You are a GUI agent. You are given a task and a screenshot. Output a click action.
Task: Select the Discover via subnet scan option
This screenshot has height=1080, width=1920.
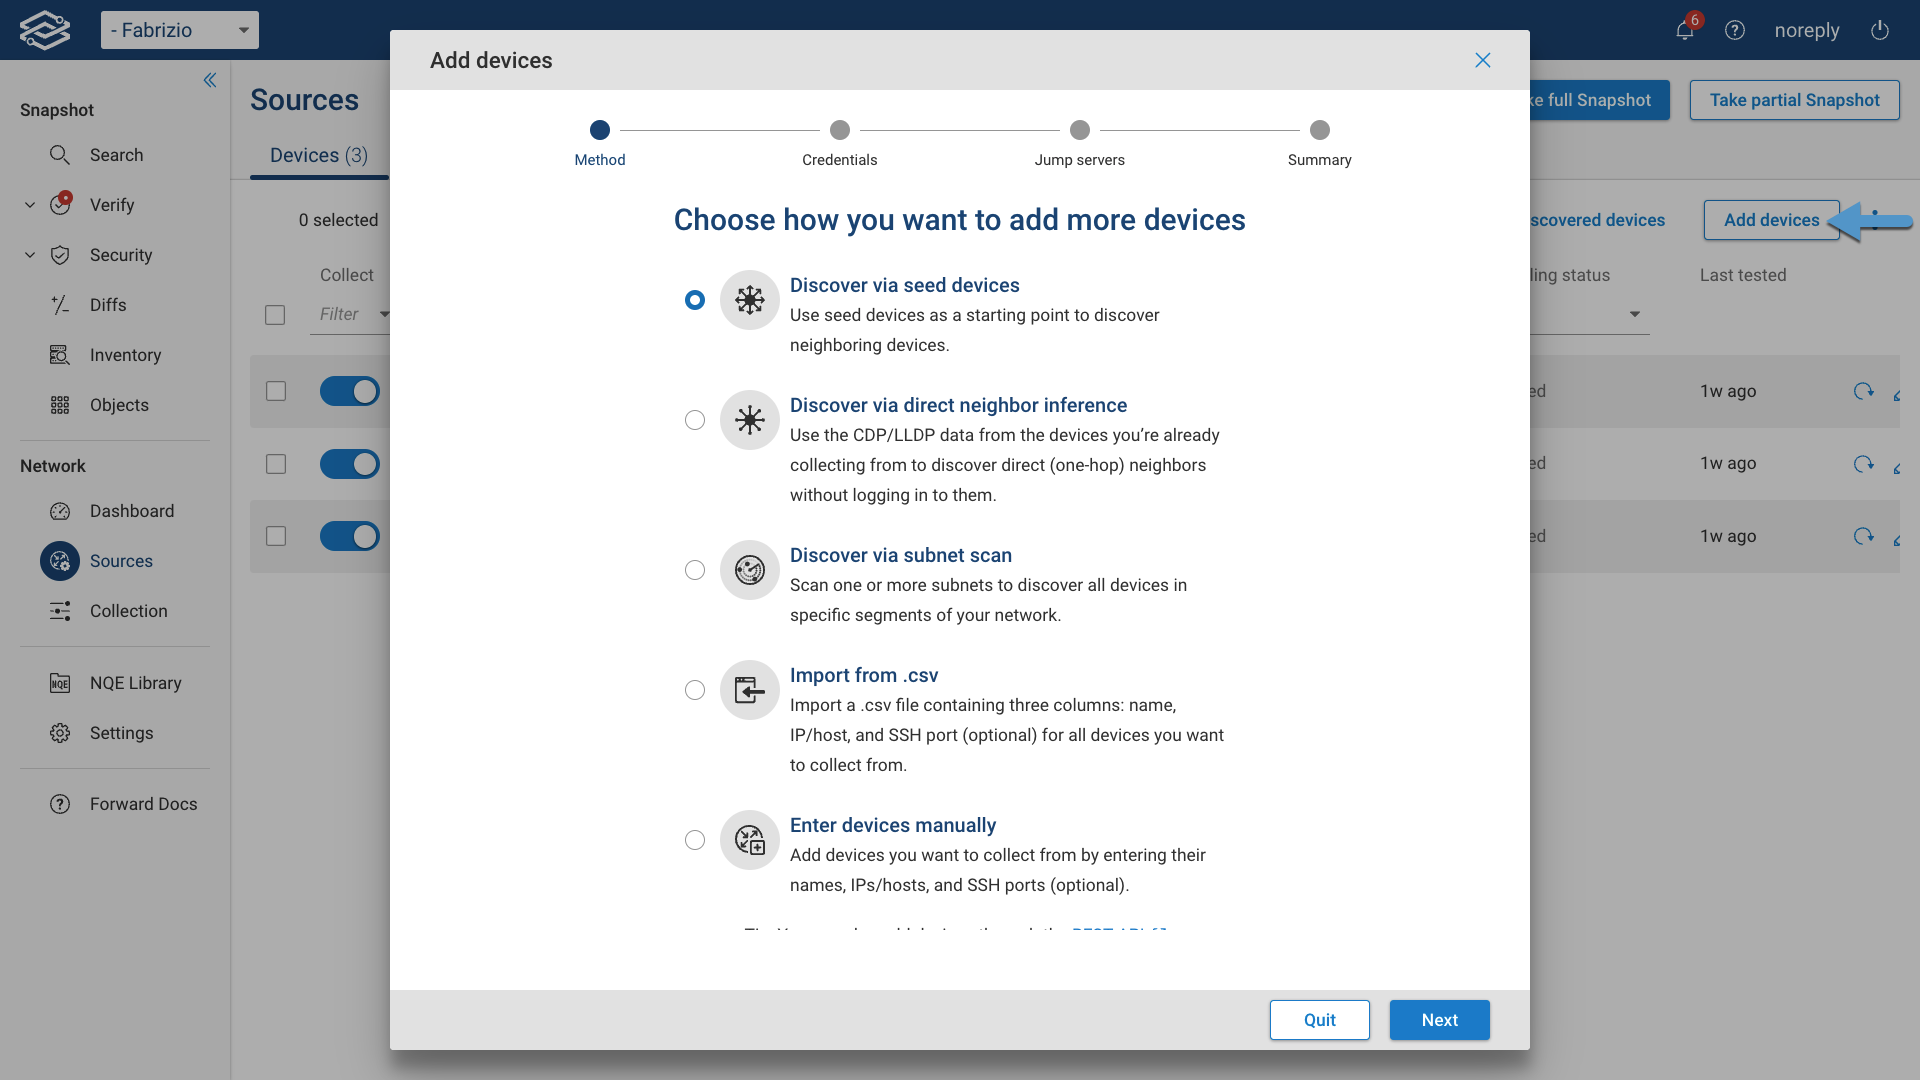[695, 570]
